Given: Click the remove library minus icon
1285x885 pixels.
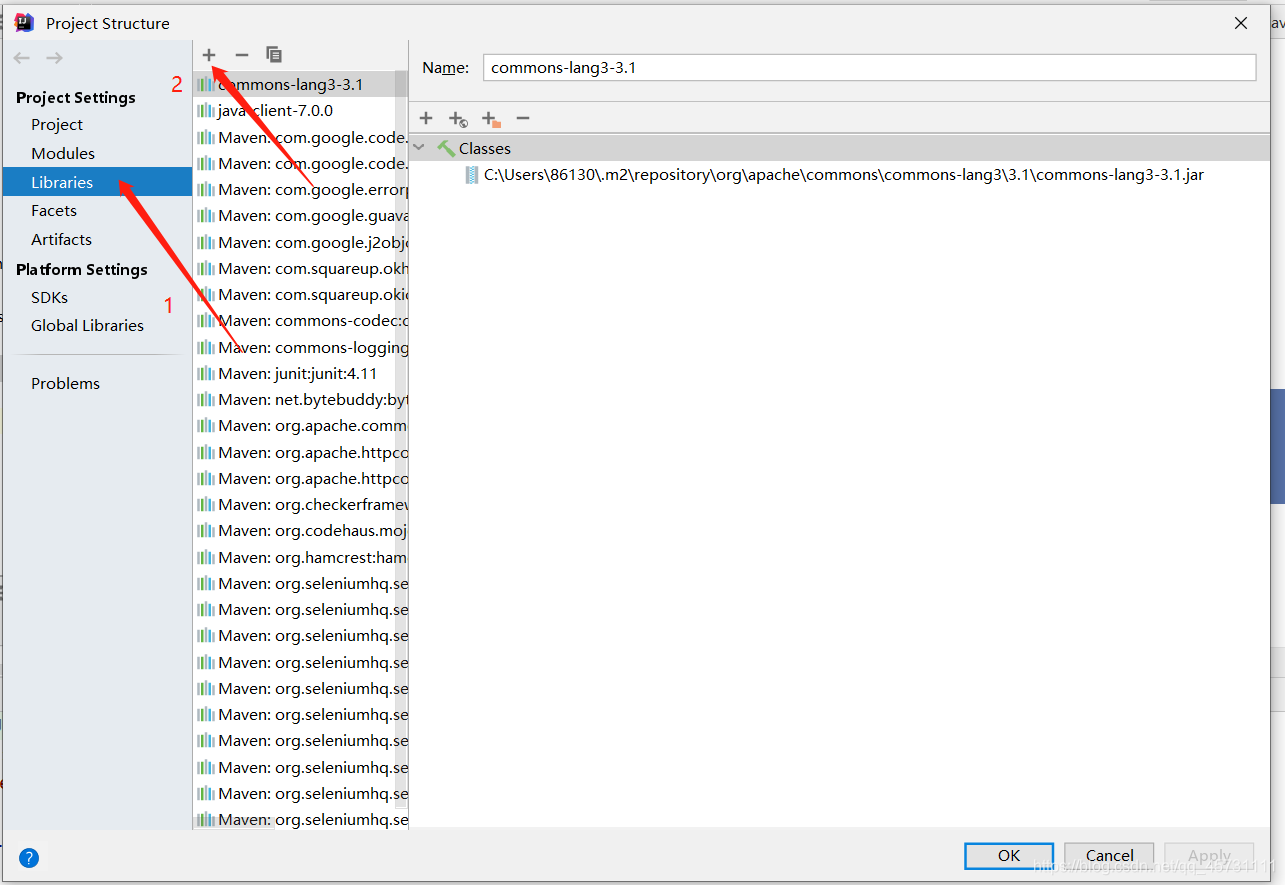Looking at the screenshot, I should [x=241, y=55].
